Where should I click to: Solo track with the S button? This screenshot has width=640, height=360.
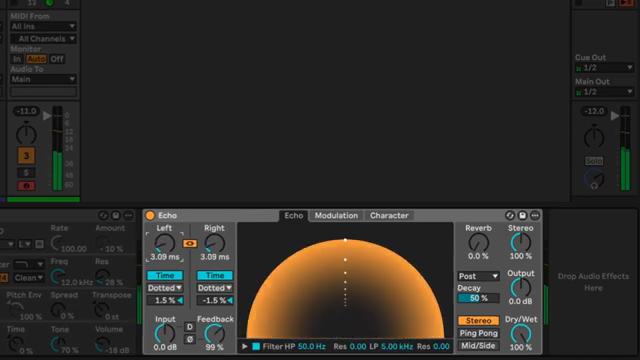coord(26,173)
